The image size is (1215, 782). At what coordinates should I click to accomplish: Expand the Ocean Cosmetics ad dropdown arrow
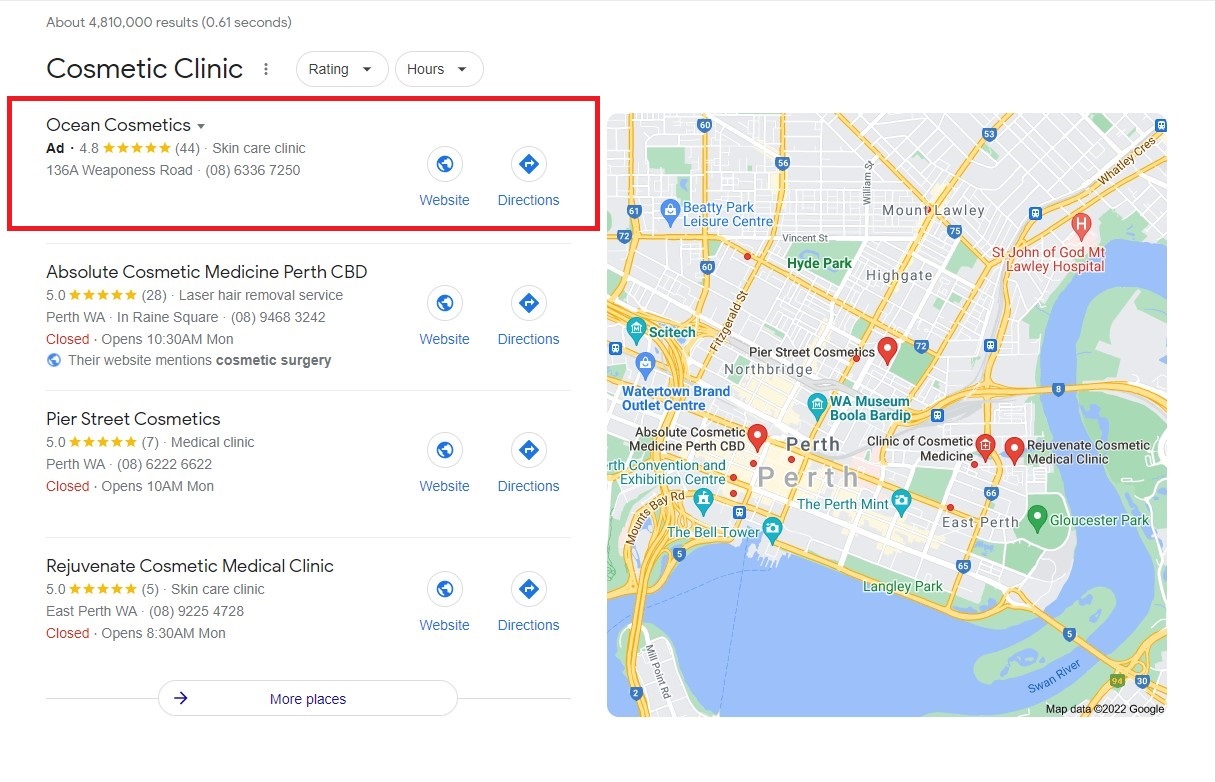[201, 126]
